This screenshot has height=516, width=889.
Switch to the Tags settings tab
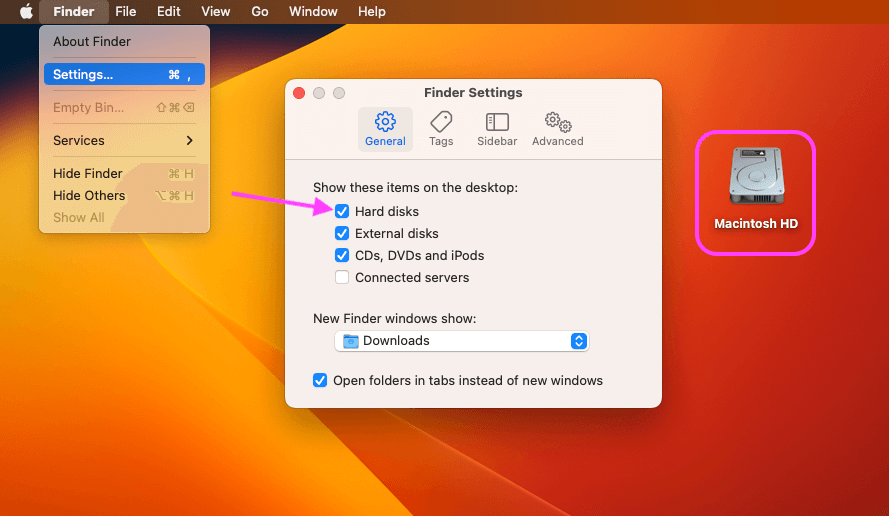441,129
